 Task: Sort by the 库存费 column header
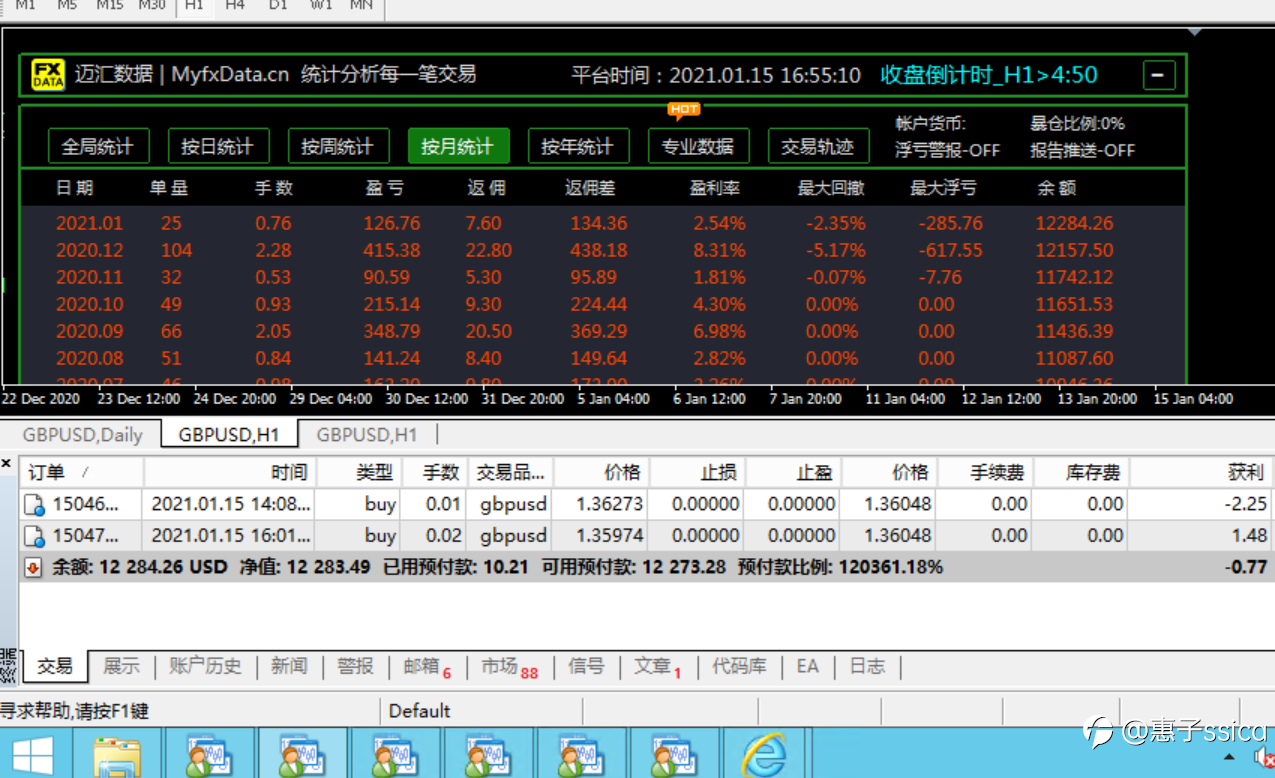click(1081, 472)
